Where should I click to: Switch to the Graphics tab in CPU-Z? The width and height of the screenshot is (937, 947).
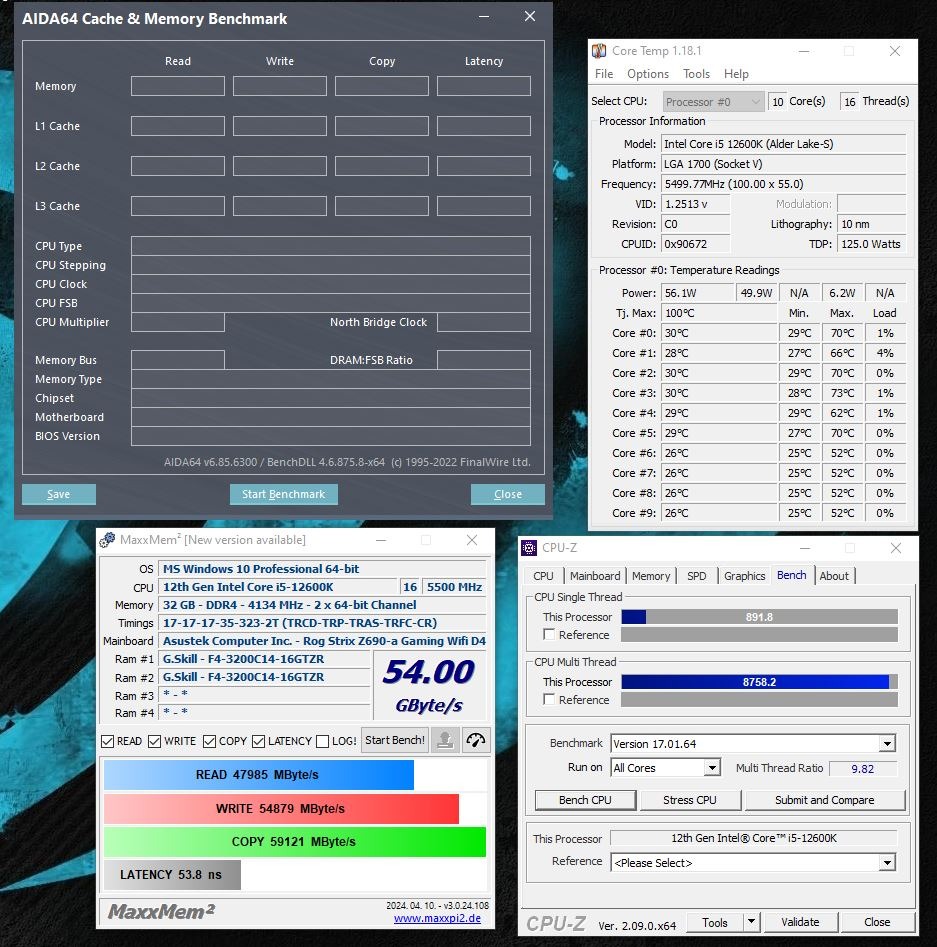(744, 576)
